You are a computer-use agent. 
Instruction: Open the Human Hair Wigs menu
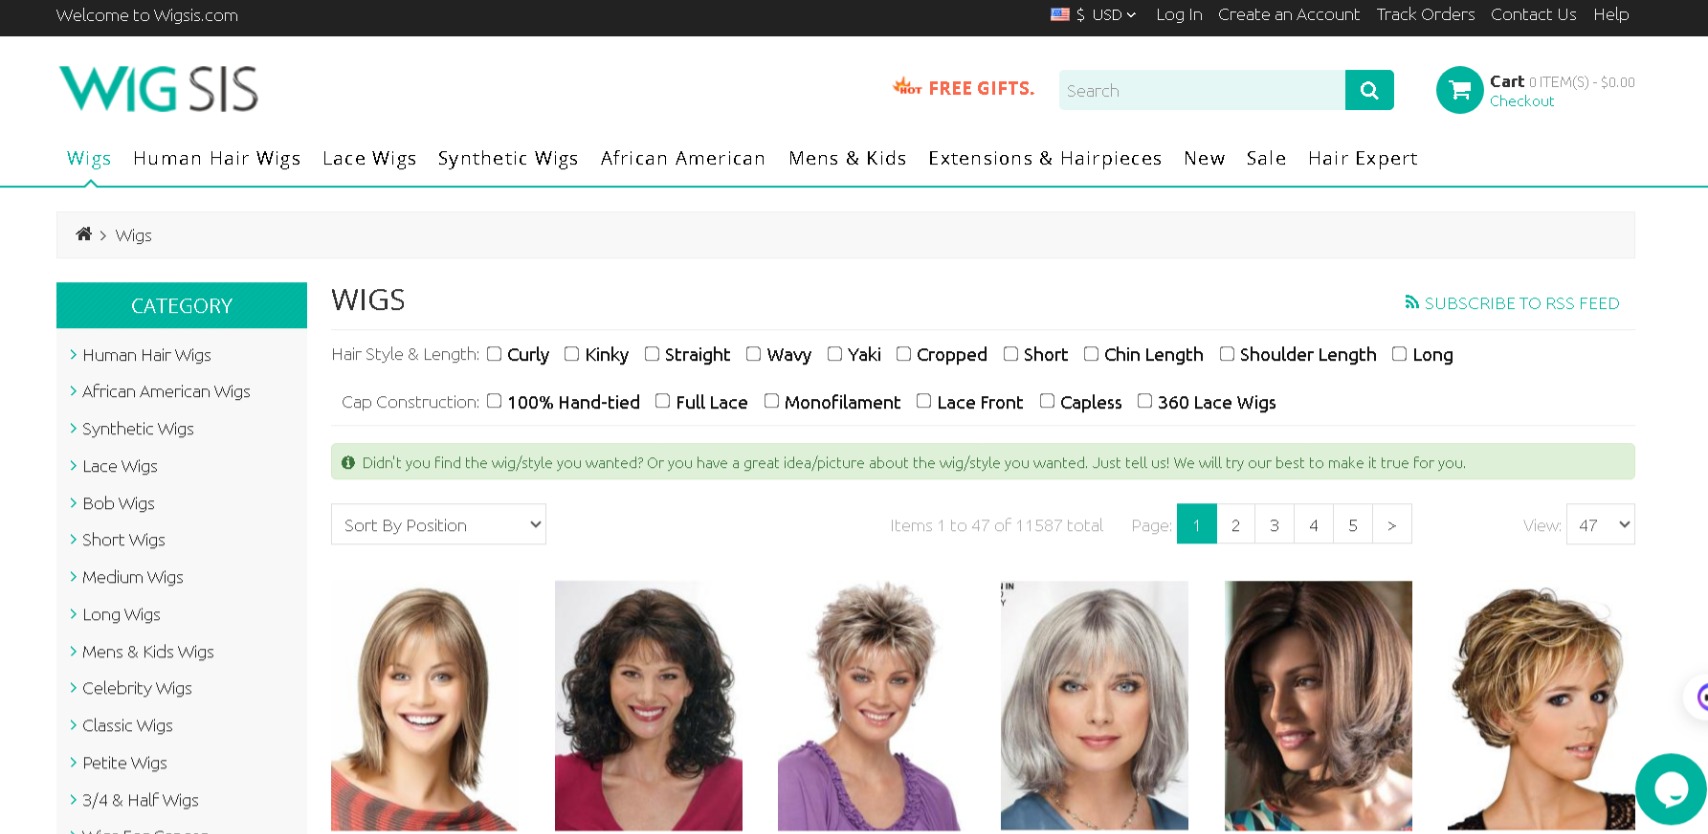pos(216,158)
